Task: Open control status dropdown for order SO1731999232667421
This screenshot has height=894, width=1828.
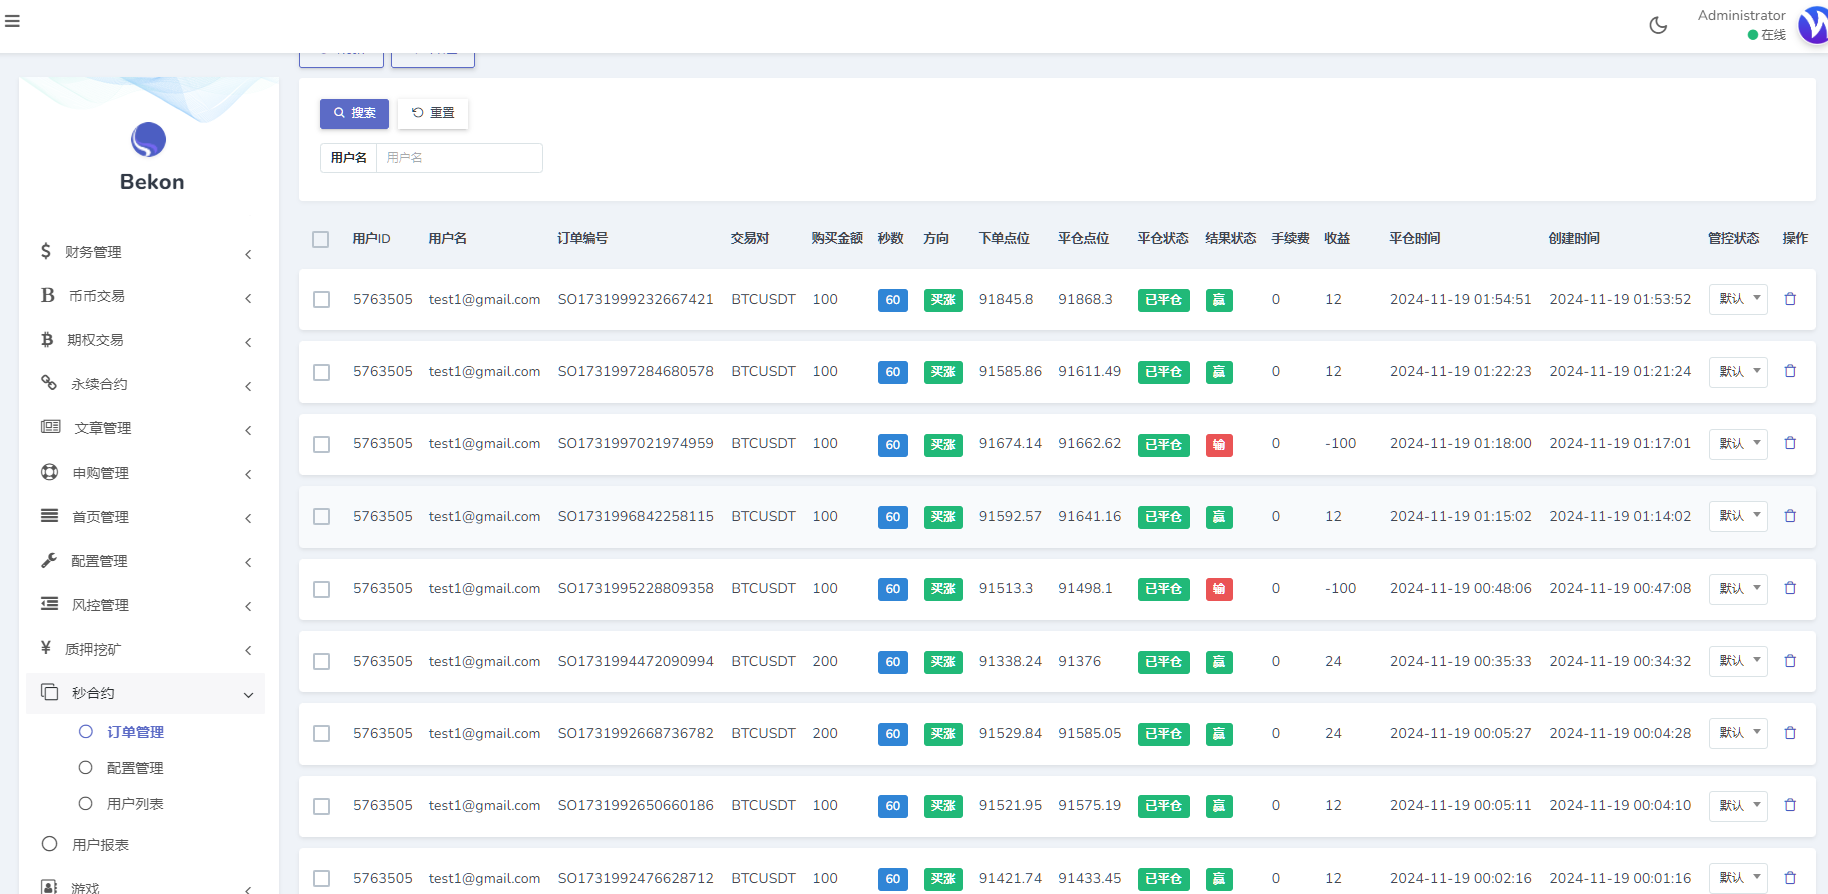Action: [1738, 299]
